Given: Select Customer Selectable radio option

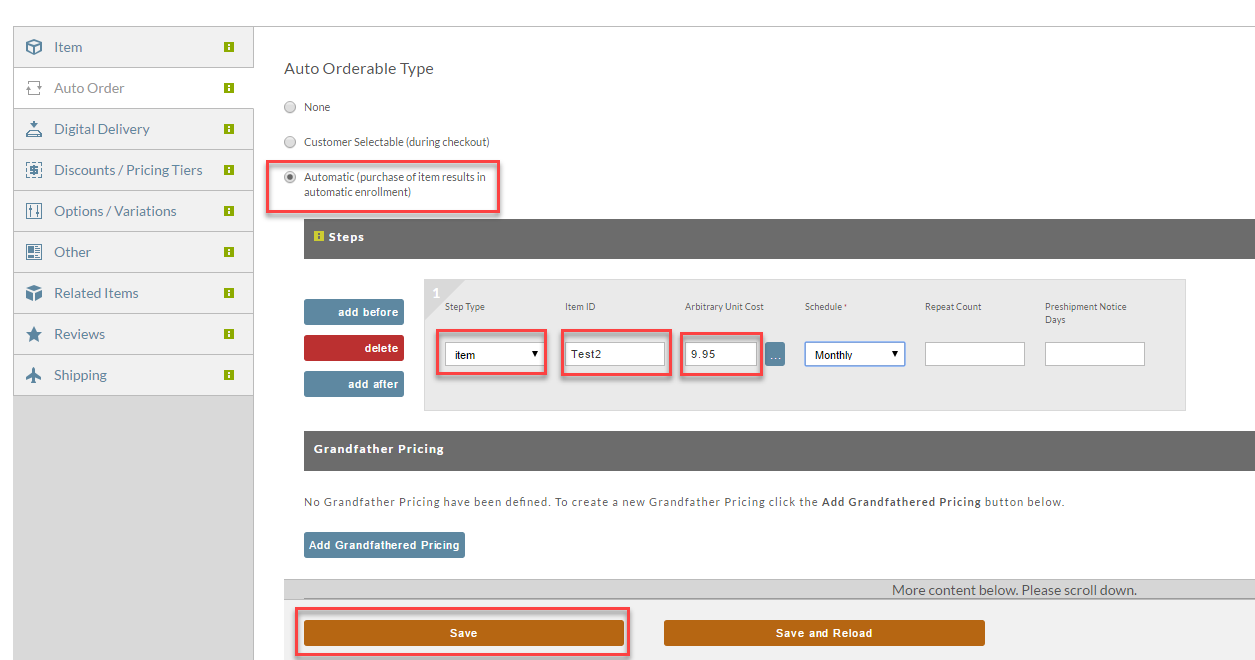Looking at the screenshot, I should click(x=290, y=142).
